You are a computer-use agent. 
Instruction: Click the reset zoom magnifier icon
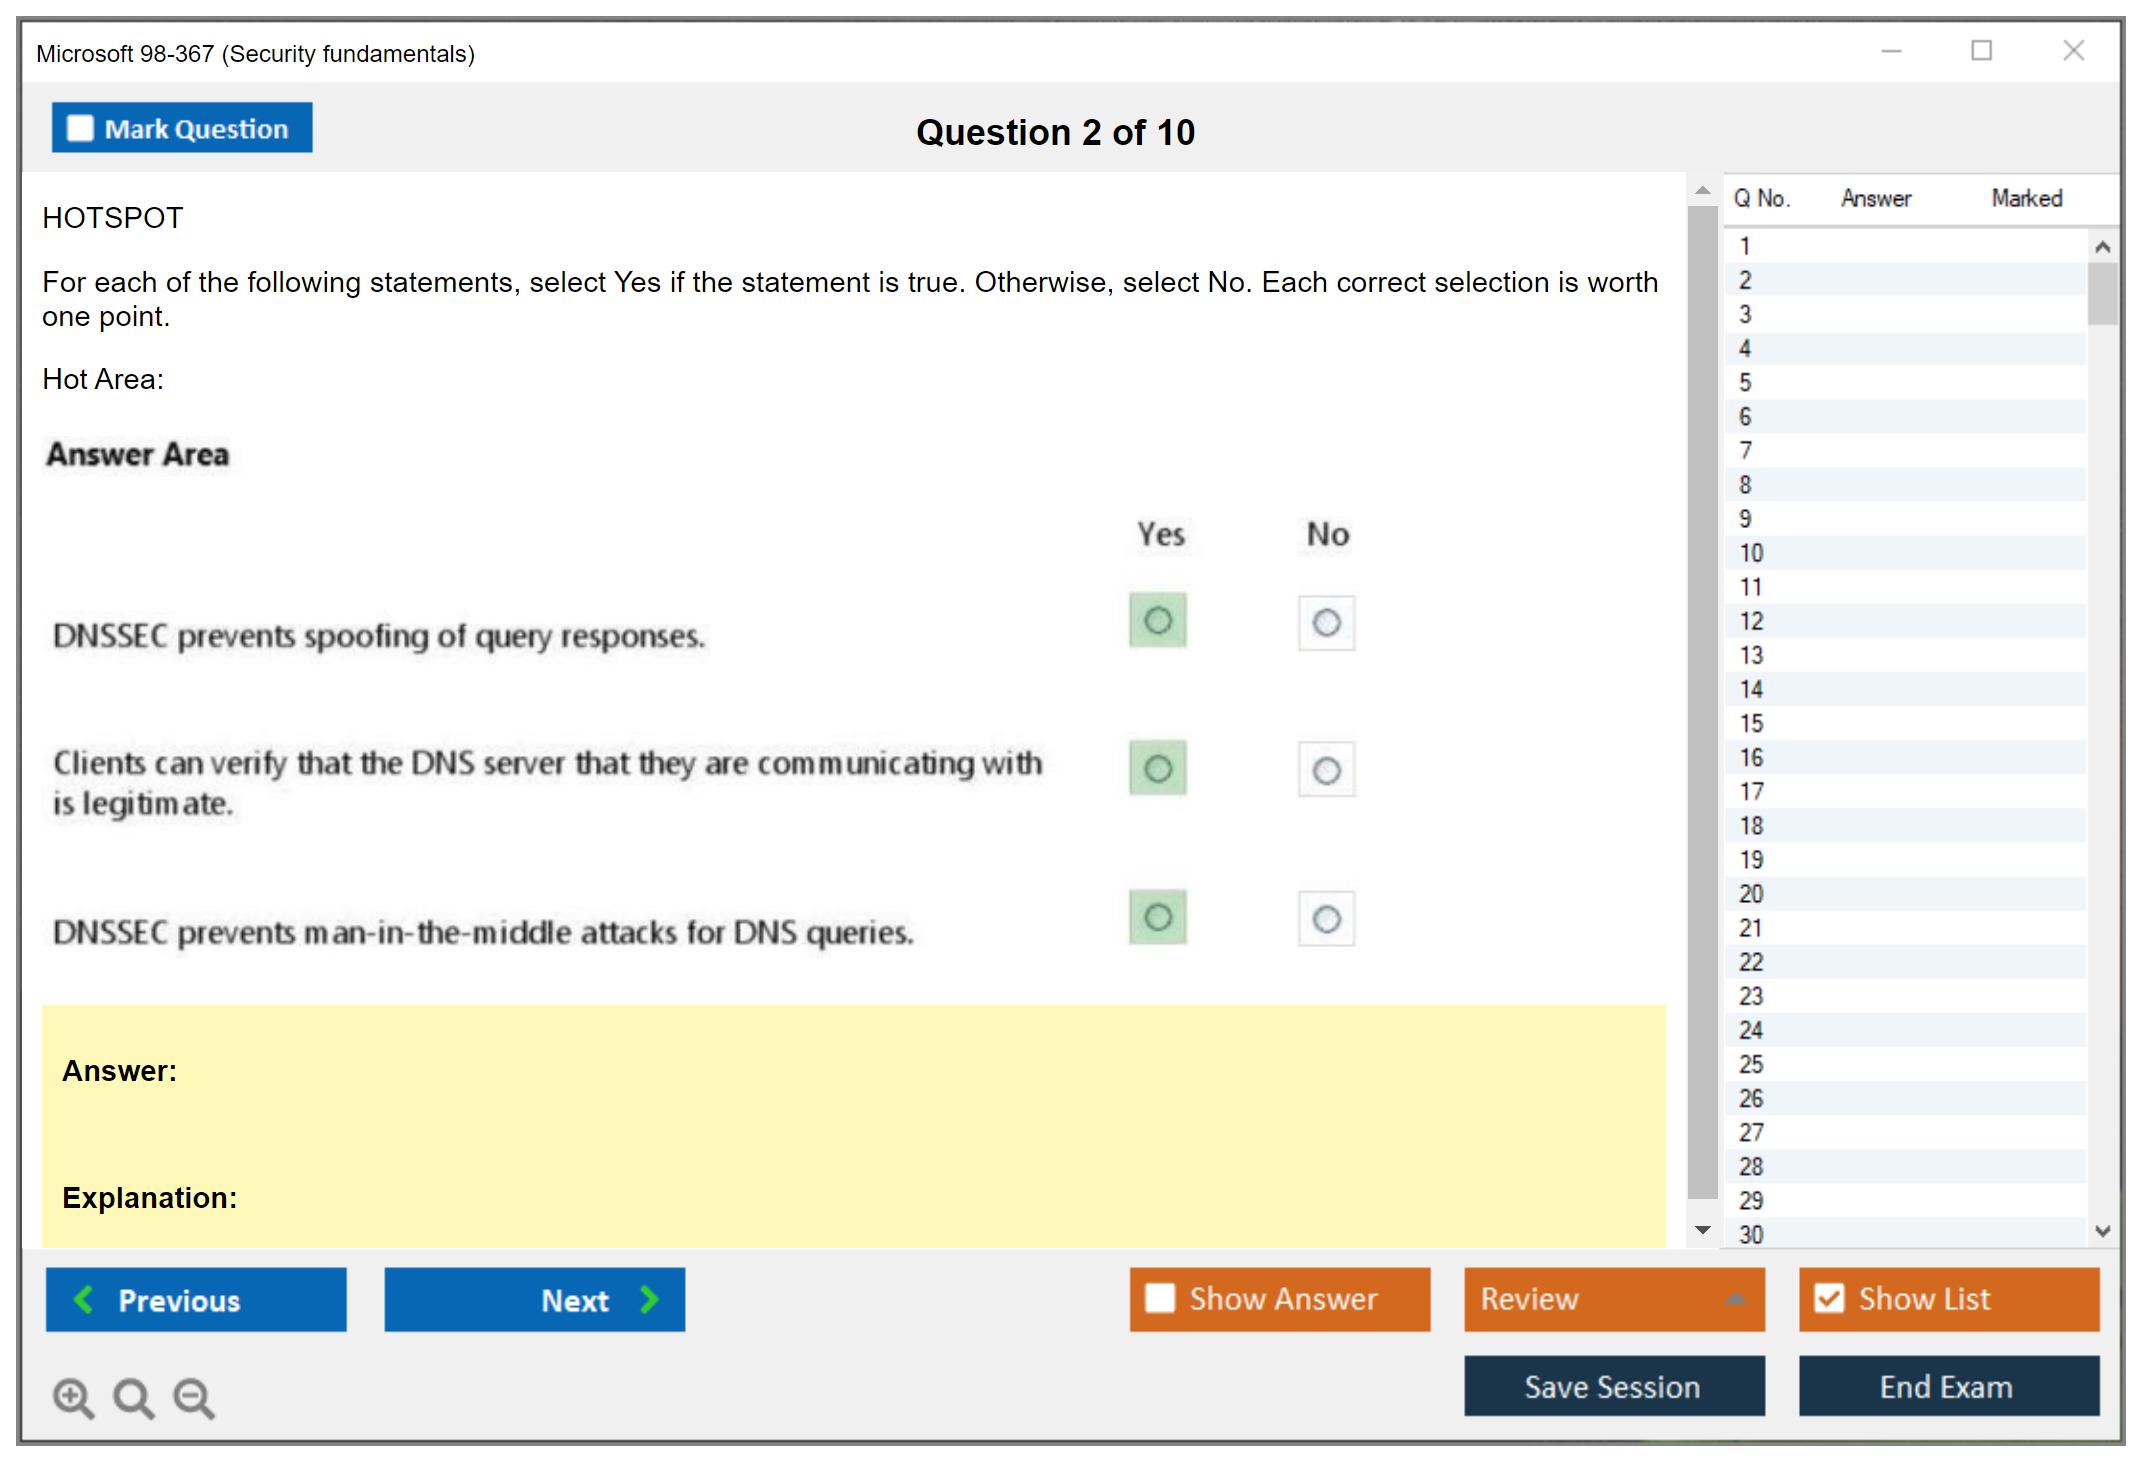click(133, 1397)
